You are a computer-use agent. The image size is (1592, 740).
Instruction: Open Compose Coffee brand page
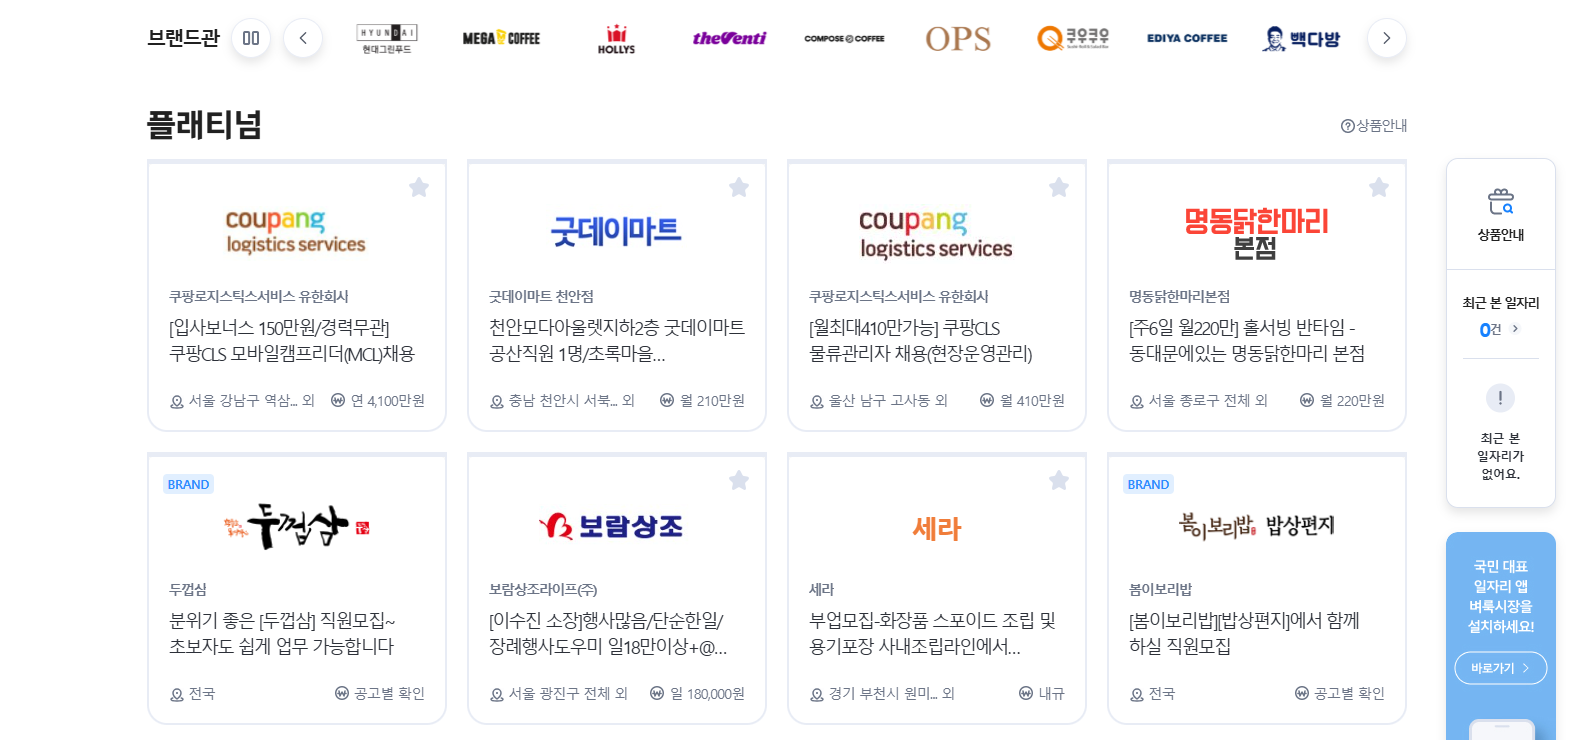tap(844, 38)
